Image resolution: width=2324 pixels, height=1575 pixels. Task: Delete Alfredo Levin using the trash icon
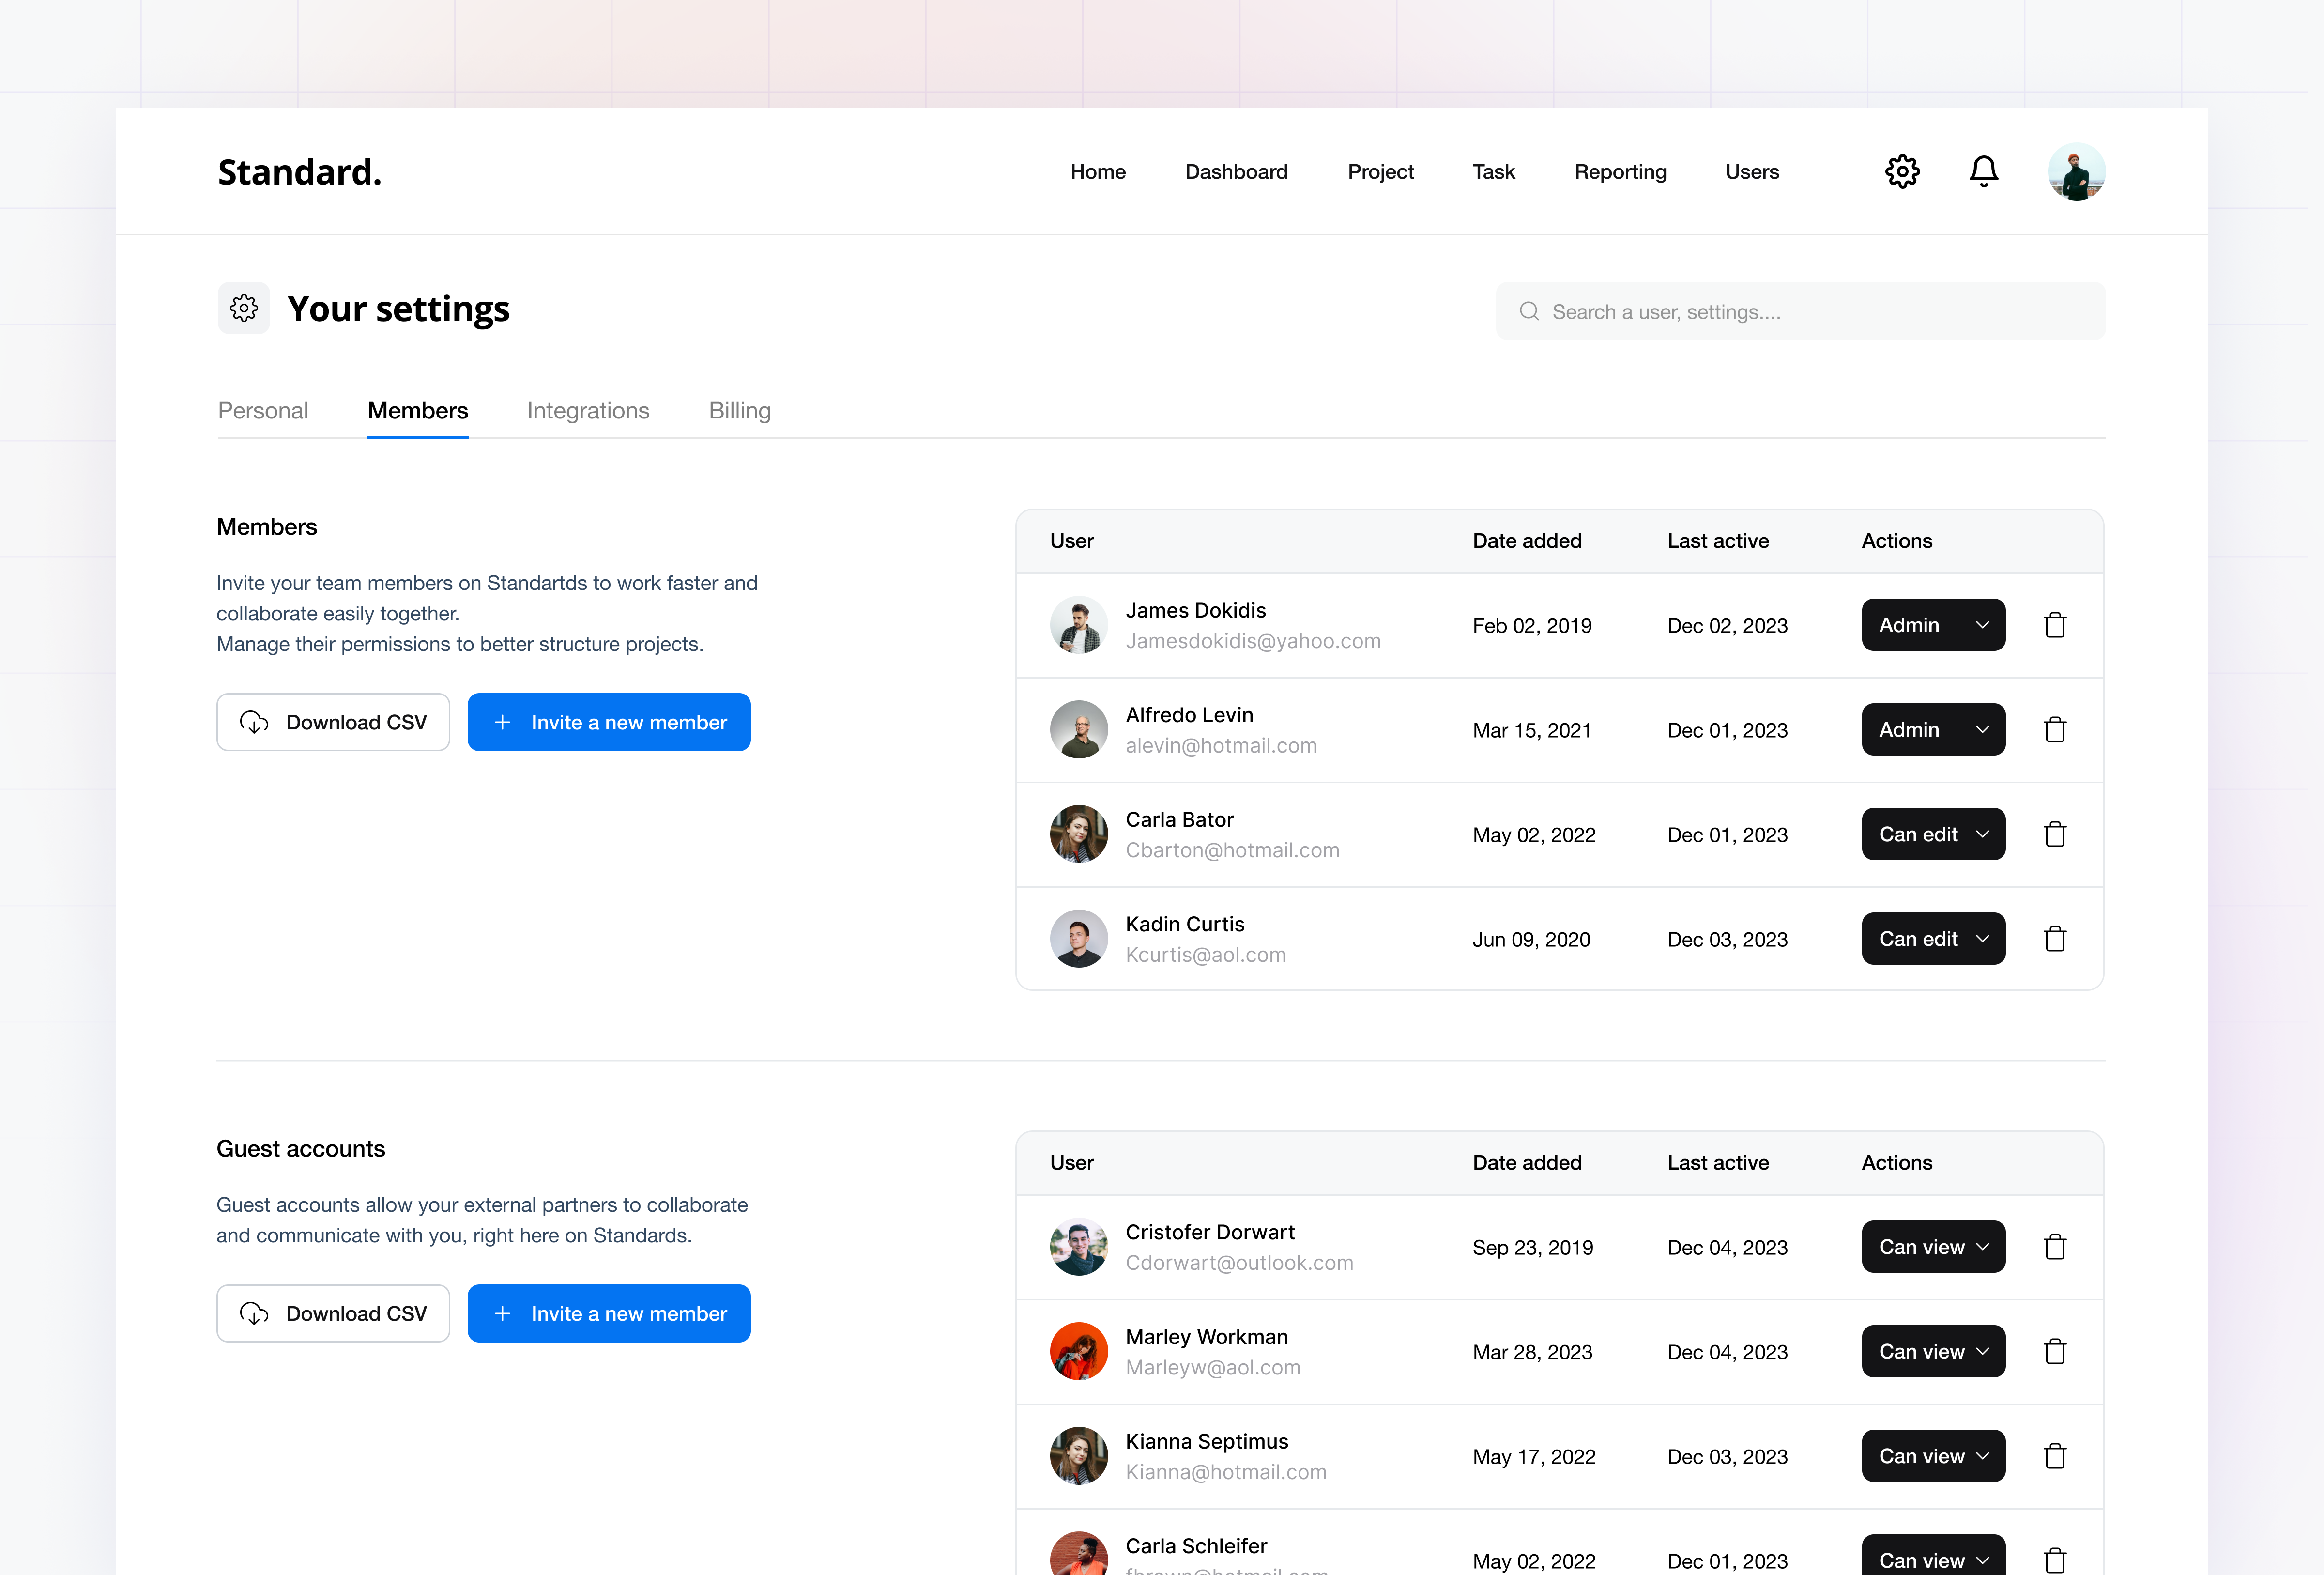(x=2056, y=729)
